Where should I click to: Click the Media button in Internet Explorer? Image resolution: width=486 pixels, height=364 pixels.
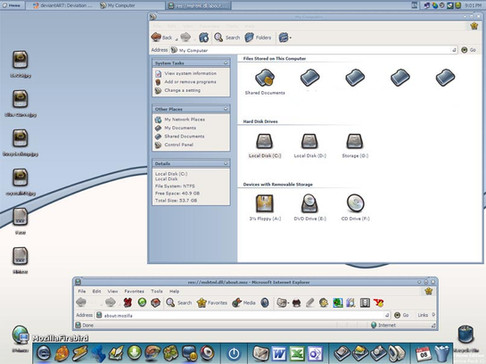[244, 303]
